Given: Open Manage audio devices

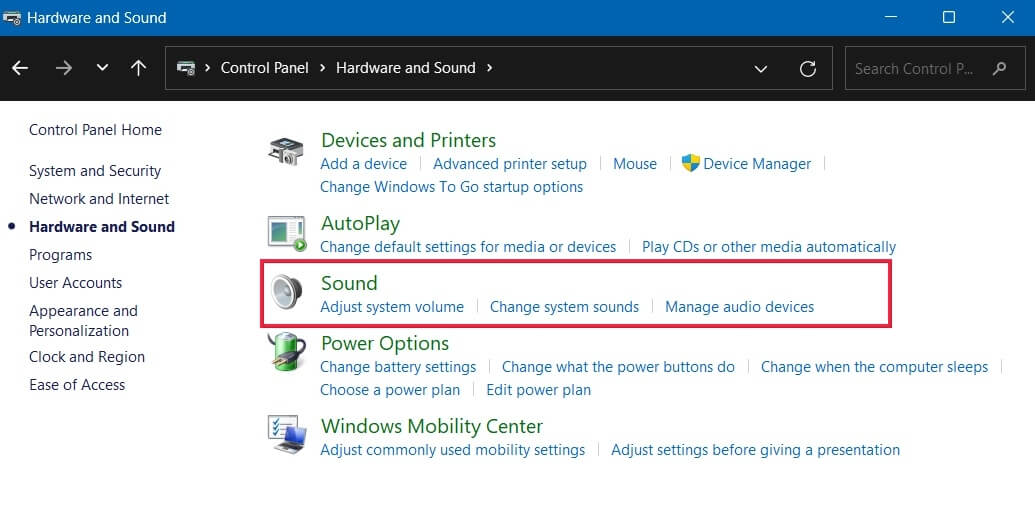Looking at the screenshot, I should pos(739,307).
